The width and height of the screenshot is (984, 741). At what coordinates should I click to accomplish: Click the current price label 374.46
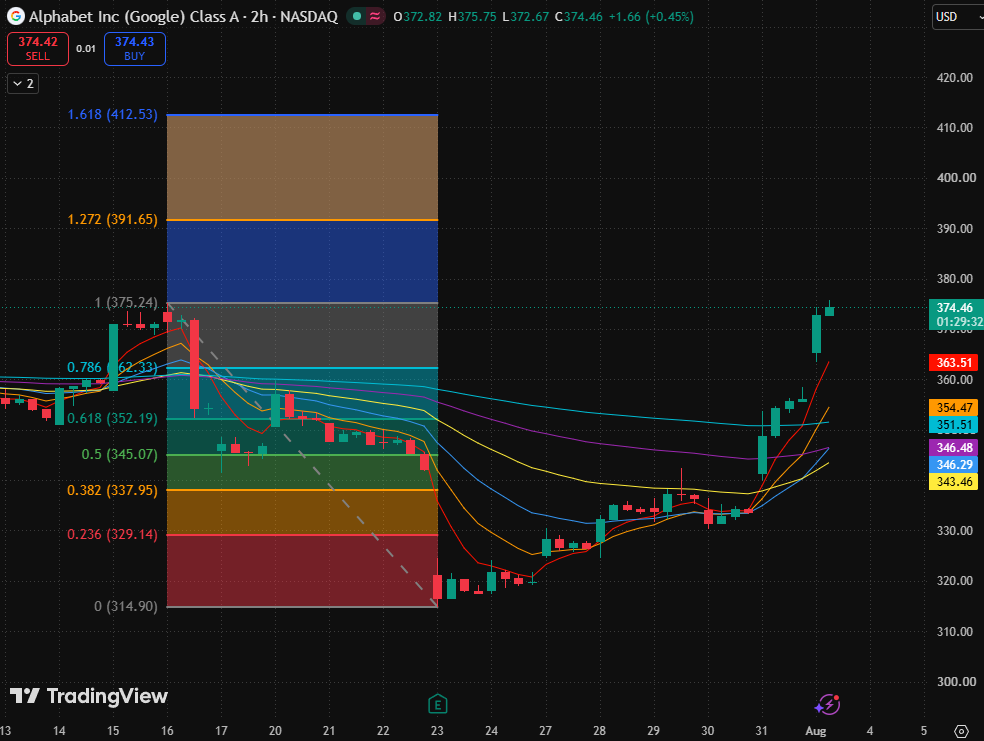coord(956,307)
